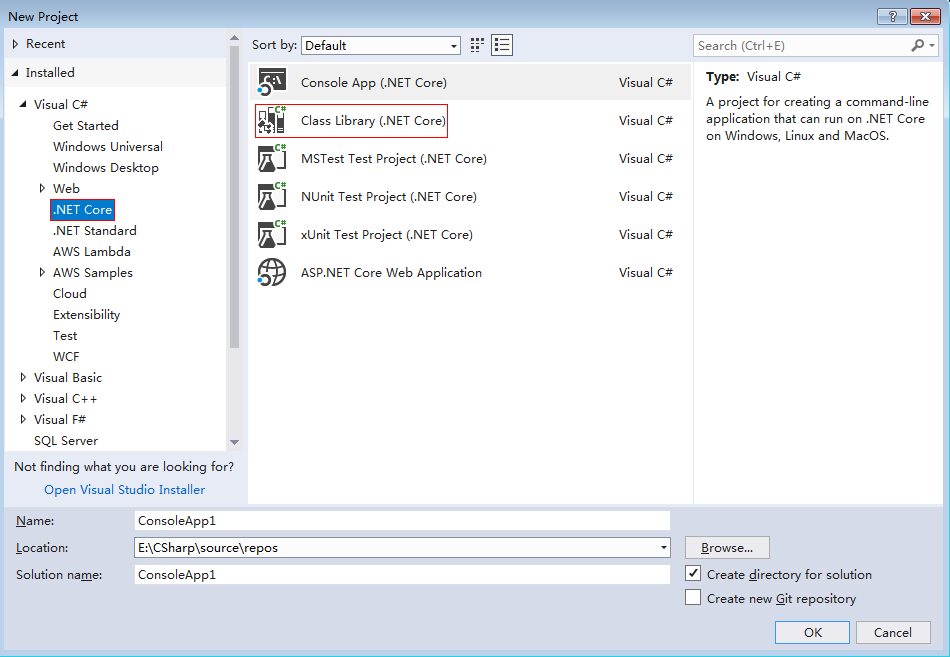The height and width of the screenshot is (657, 950).
Task: Expand the Visual F# node
Action: click(23, 419)
